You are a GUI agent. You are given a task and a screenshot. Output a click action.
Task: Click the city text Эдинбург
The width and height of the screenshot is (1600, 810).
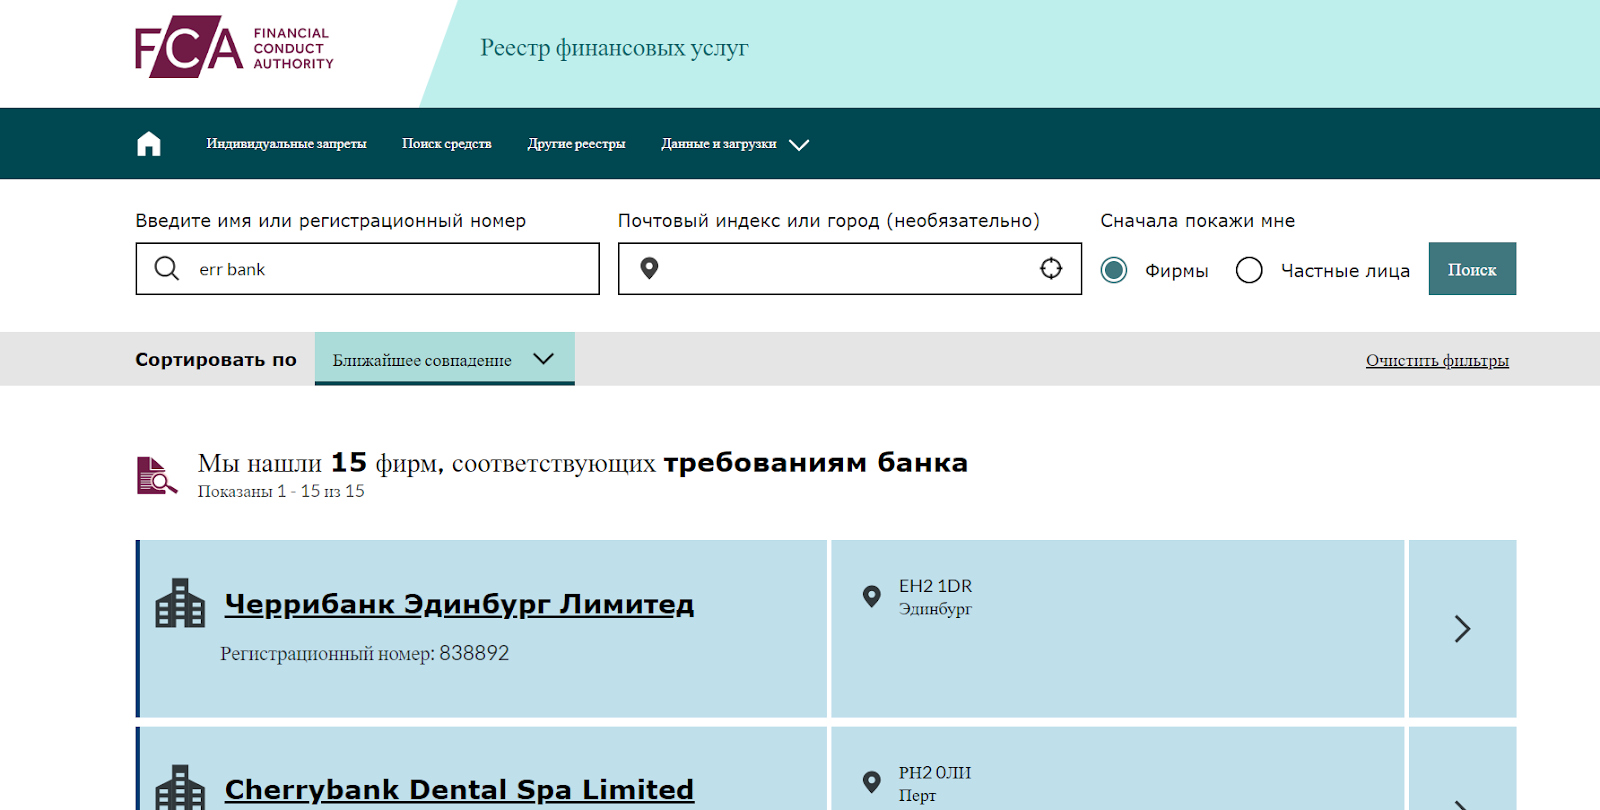click(x=935, y=609)
